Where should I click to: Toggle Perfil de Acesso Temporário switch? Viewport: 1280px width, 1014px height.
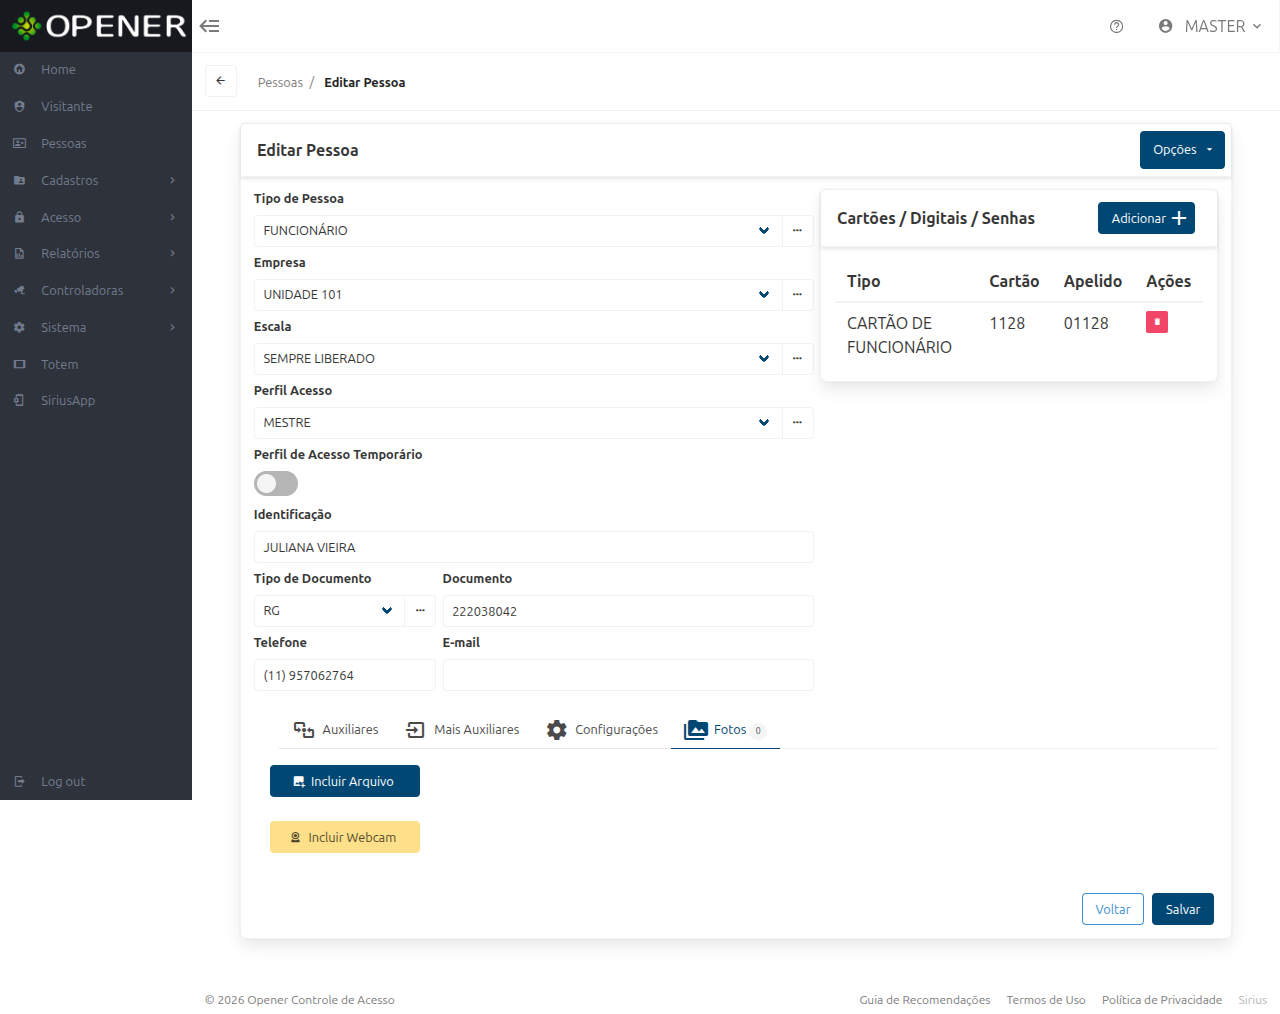click(x=276, y=484)
